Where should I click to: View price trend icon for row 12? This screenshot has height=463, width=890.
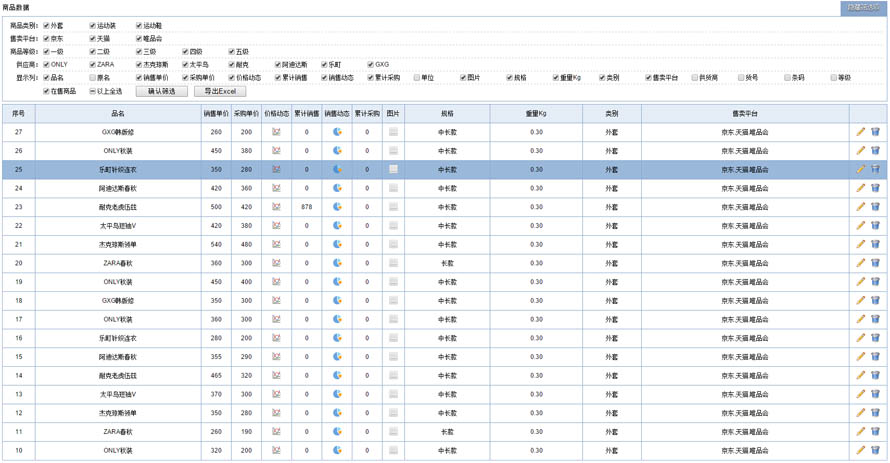(x=277, y=413)
